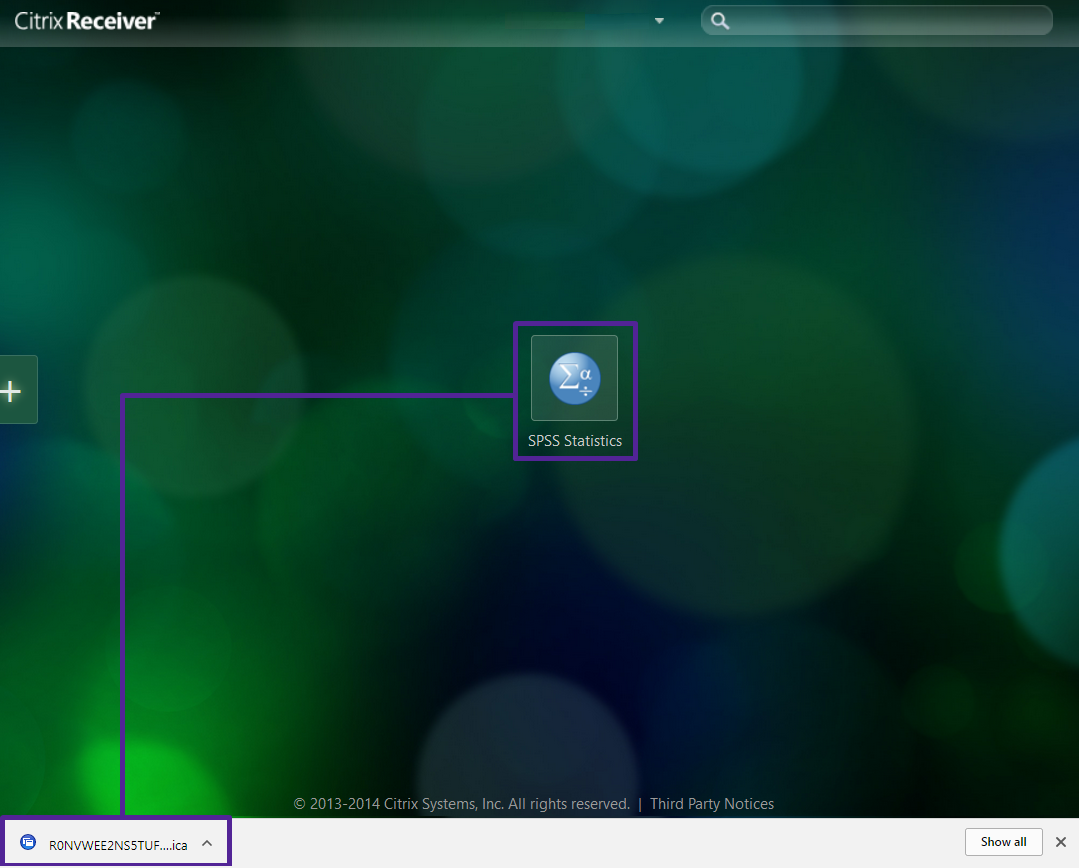Click the SPSS Statistics text label
1079x868 pixels.
575,441
